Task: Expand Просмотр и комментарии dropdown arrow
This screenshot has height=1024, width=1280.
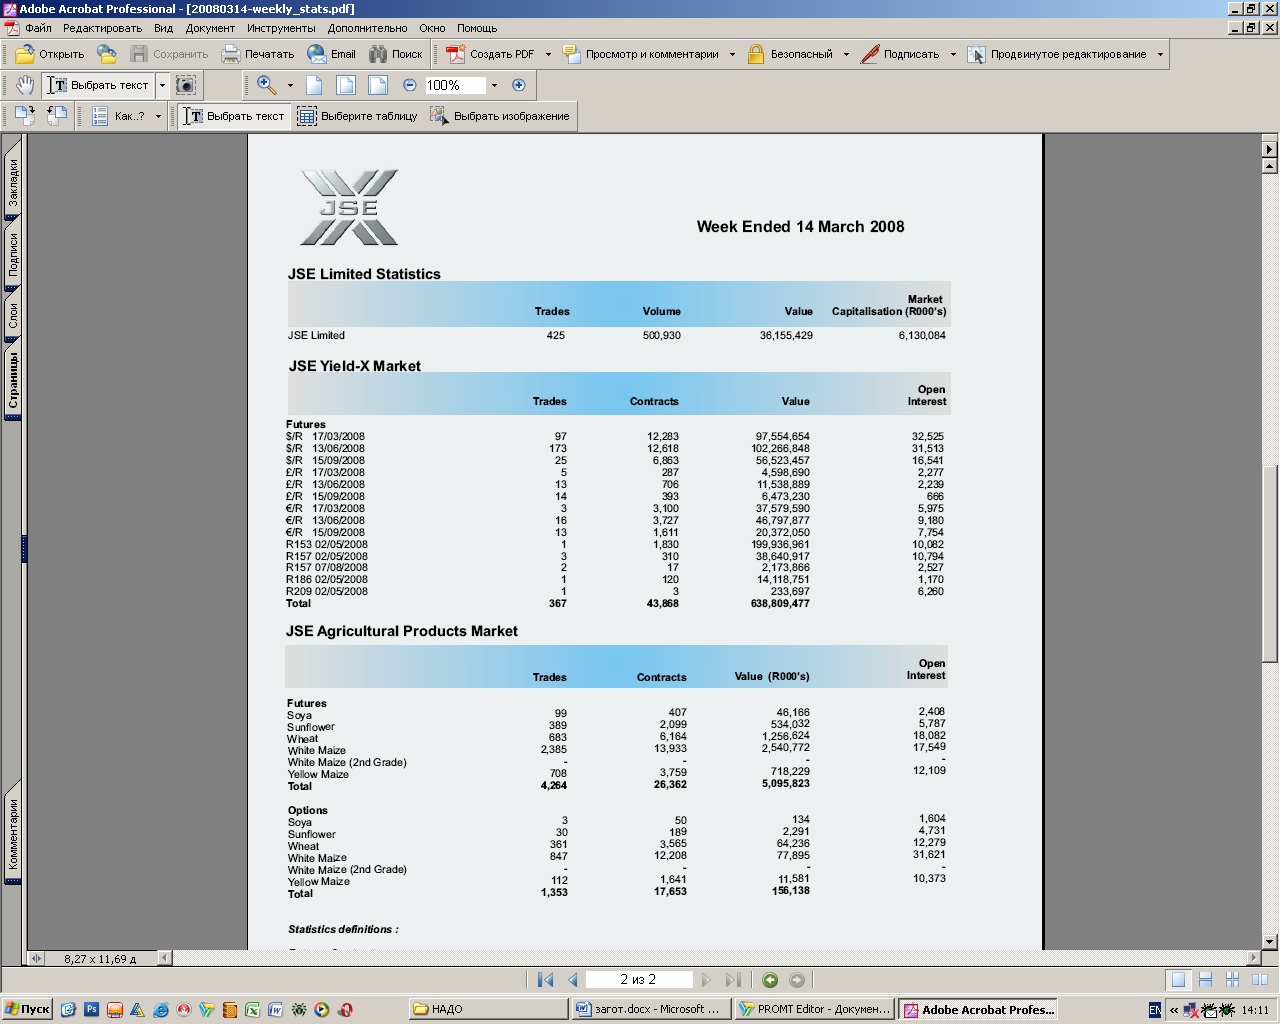Action: pyautogui.click(x=732, y=54)
